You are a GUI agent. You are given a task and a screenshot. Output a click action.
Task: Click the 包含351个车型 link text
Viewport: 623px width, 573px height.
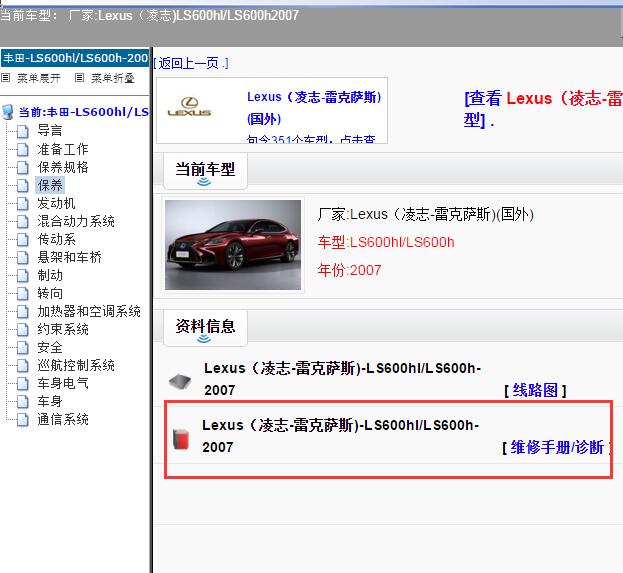[x=311, y=139]
